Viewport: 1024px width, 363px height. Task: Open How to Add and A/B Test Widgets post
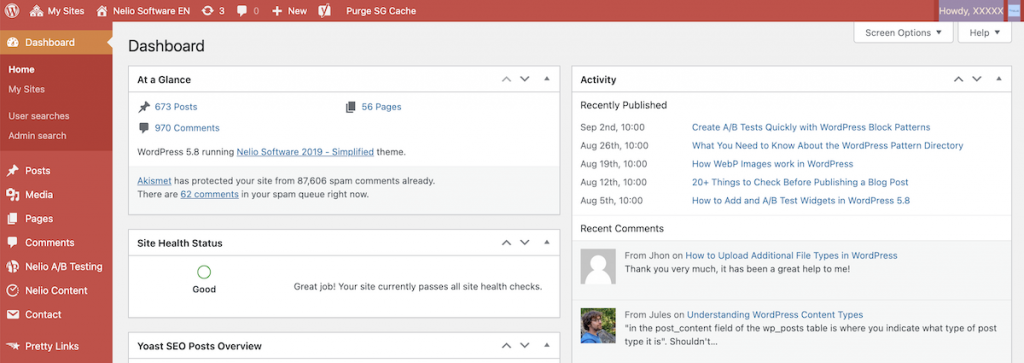point(801,200)
